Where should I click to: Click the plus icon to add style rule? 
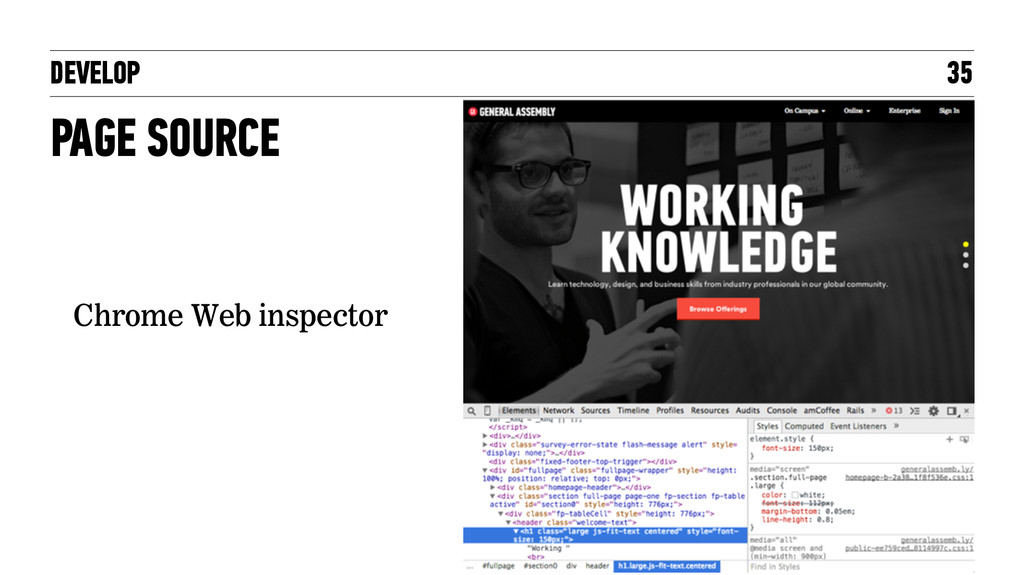click(x=950, y=439)
